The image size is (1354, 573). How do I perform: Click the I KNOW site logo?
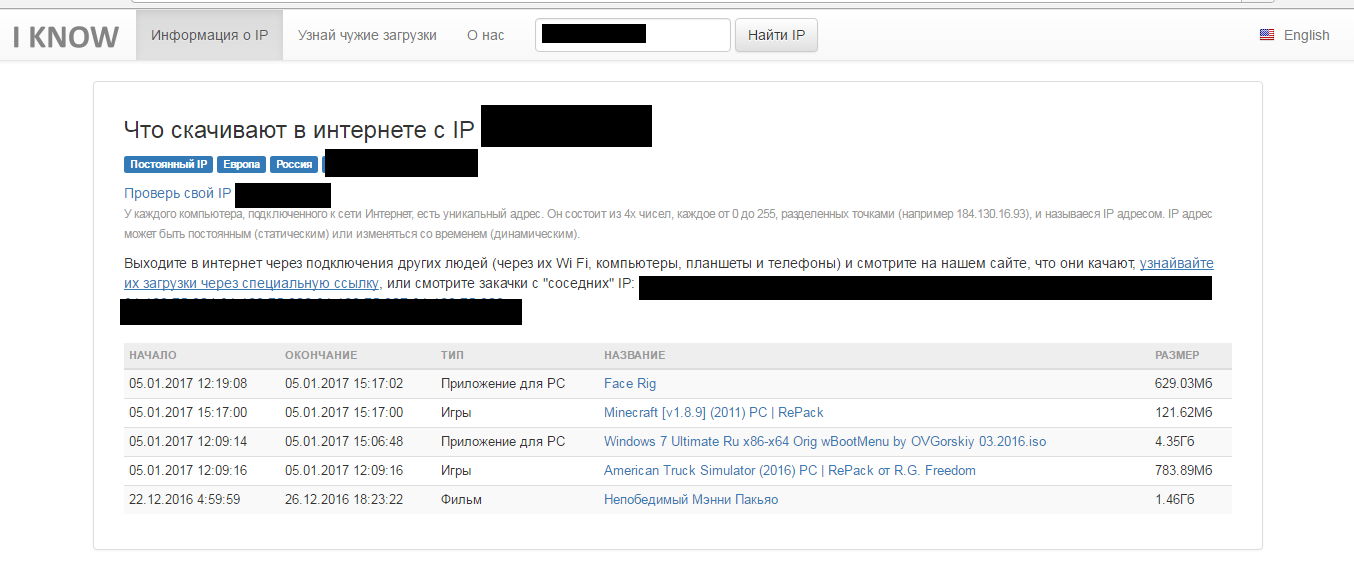pyautogui.click(x=66, y=36)
